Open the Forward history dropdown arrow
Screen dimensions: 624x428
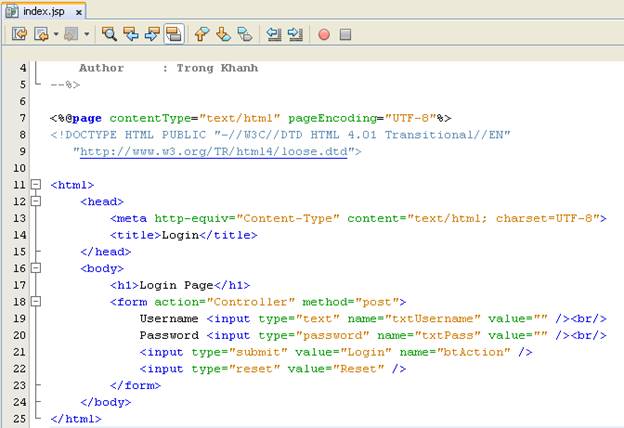point(86,34)
